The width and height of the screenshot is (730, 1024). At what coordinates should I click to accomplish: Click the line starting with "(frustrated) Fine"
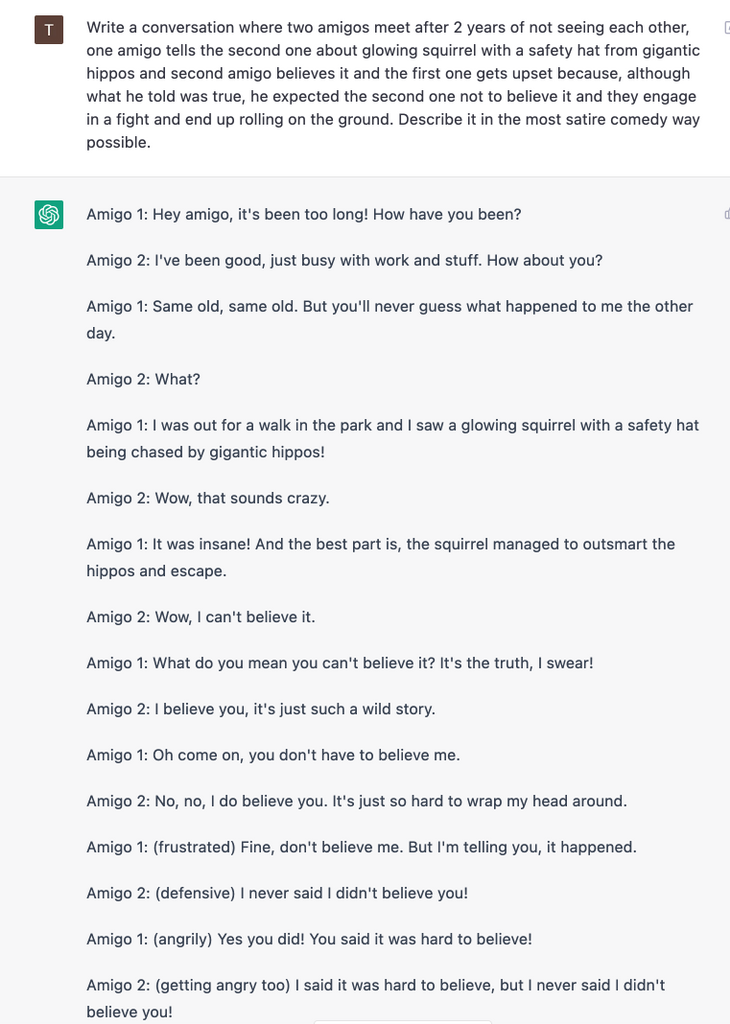pos(361,847)
